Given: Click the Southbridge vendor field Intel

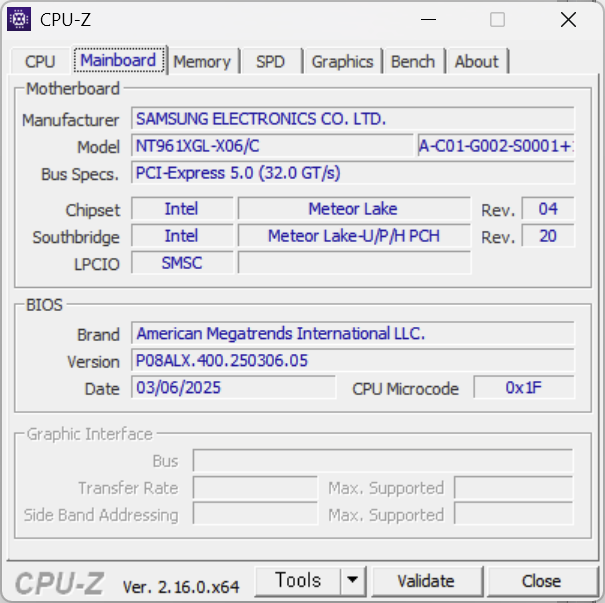Looking at the screenshot, I should (x=182, y=236).
